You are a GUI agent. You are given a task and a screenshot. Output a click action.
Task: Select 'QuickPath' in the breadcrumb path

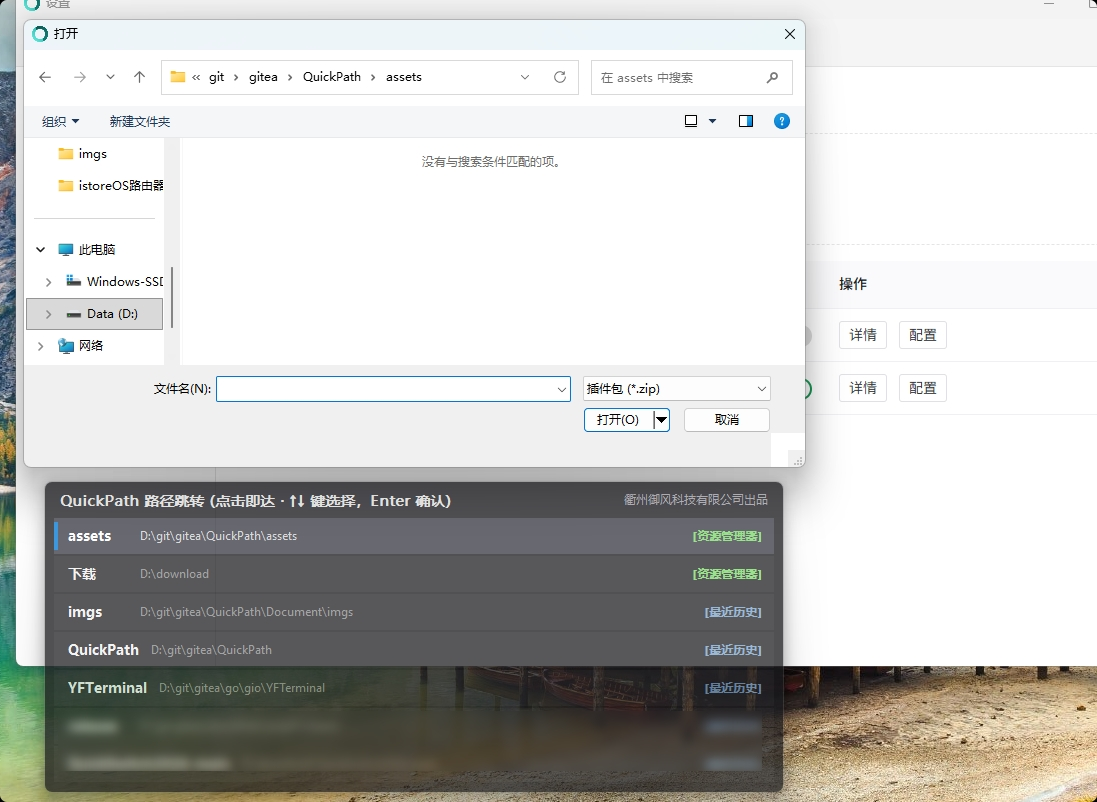332,77
